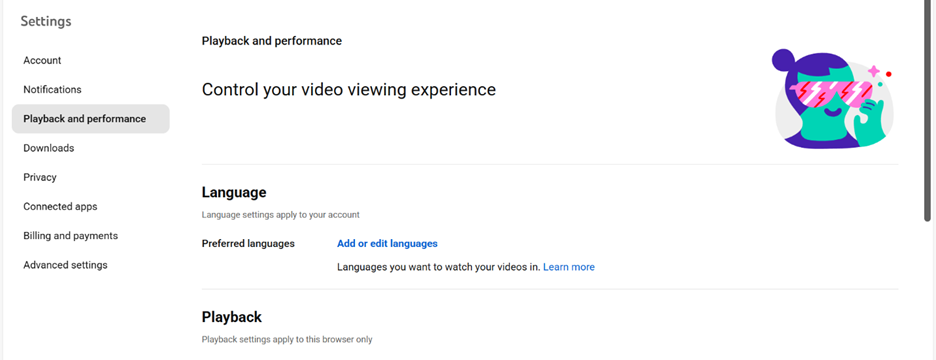This screenshot has width=936, height=360.
Task: Click the sunglasses character illustration
Action: pos(833,99)
